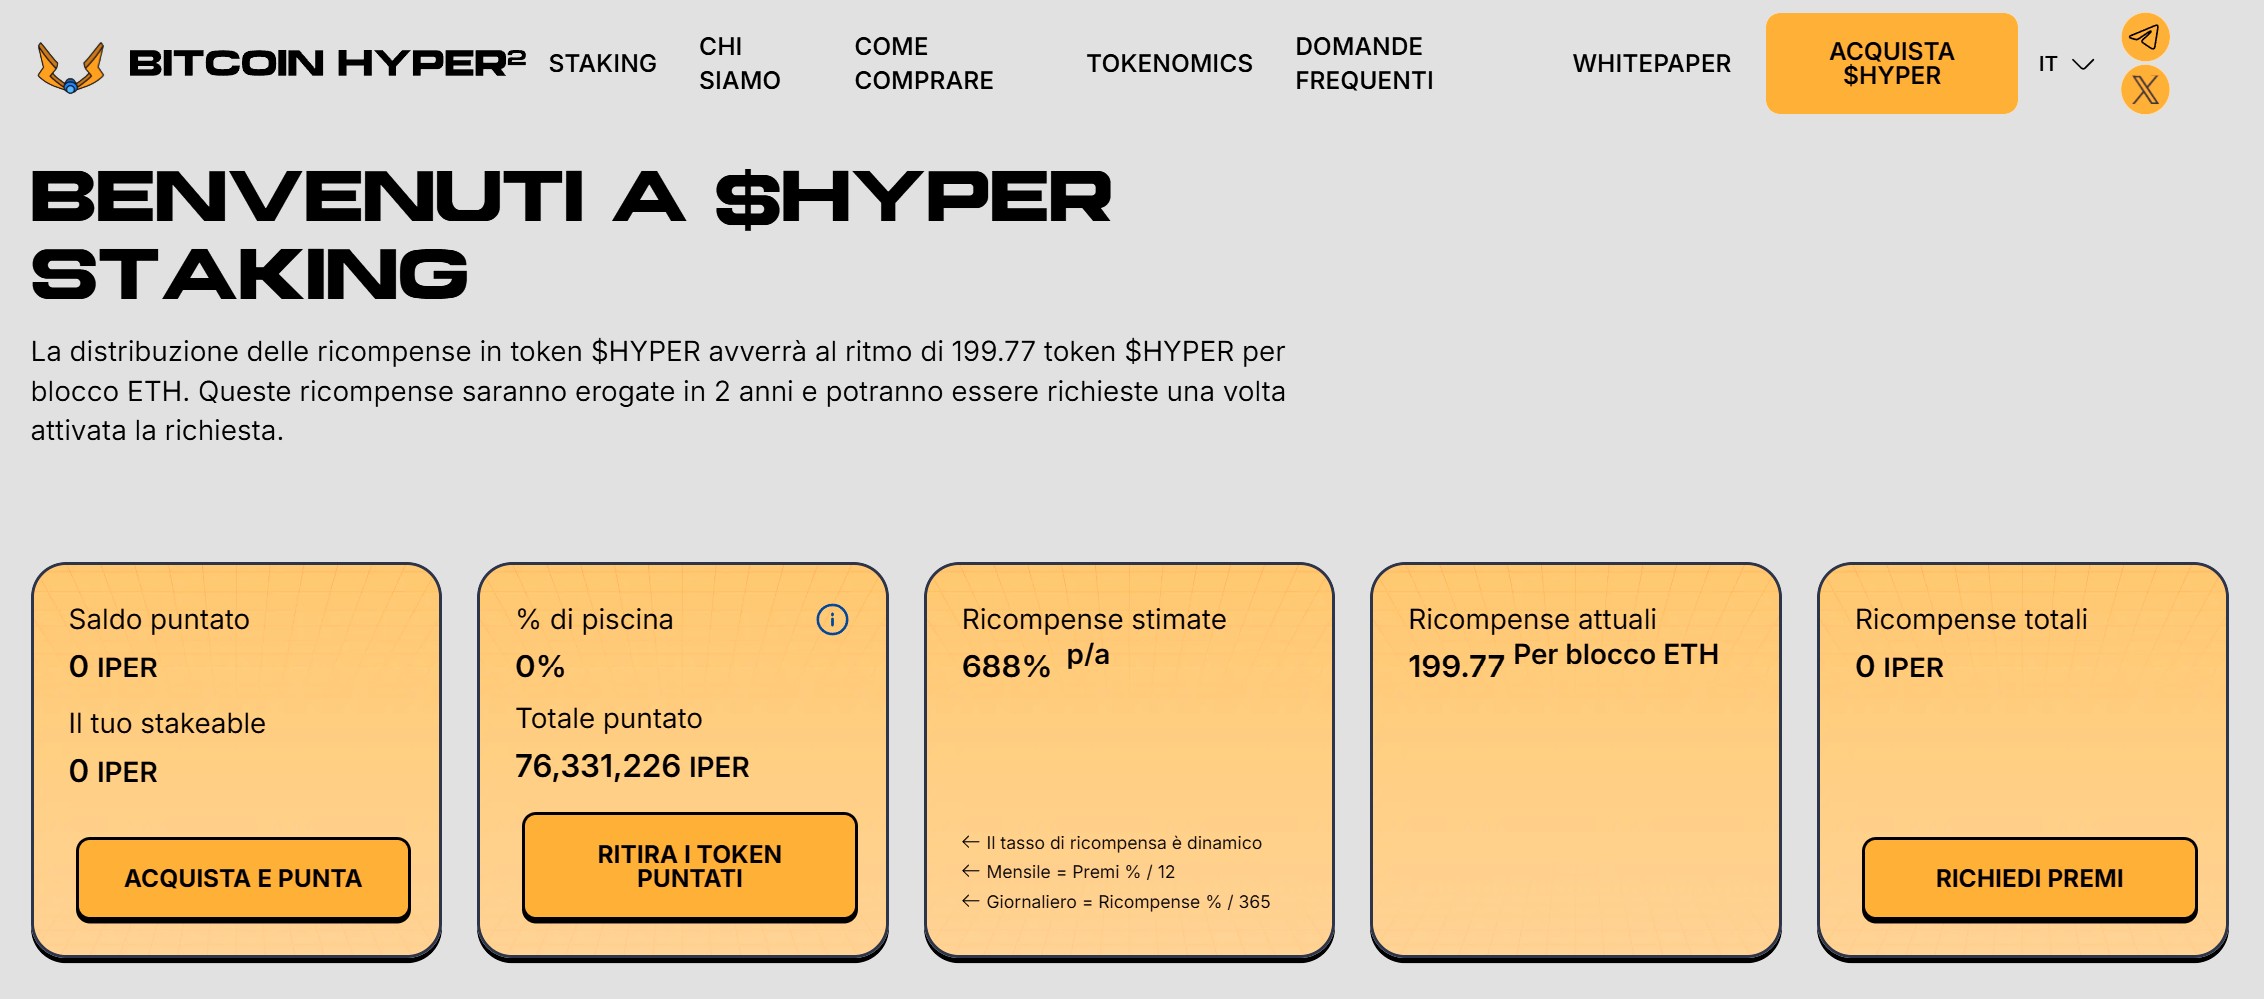Go to Chi Siamo section
This screenshot has width=2264, height=999.
740,63
